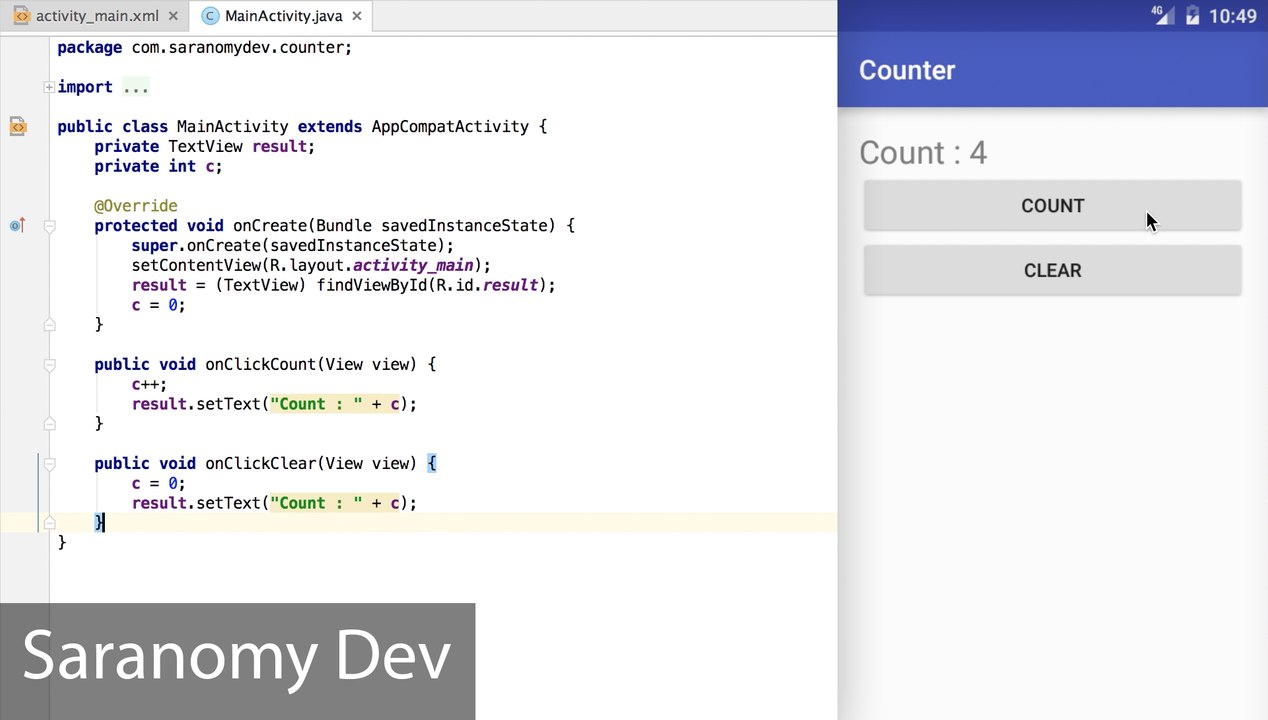Click the Java class icon on MainActivity.java tab
1268x720 pixels.
pyautogui.click(x=210, y=16)
